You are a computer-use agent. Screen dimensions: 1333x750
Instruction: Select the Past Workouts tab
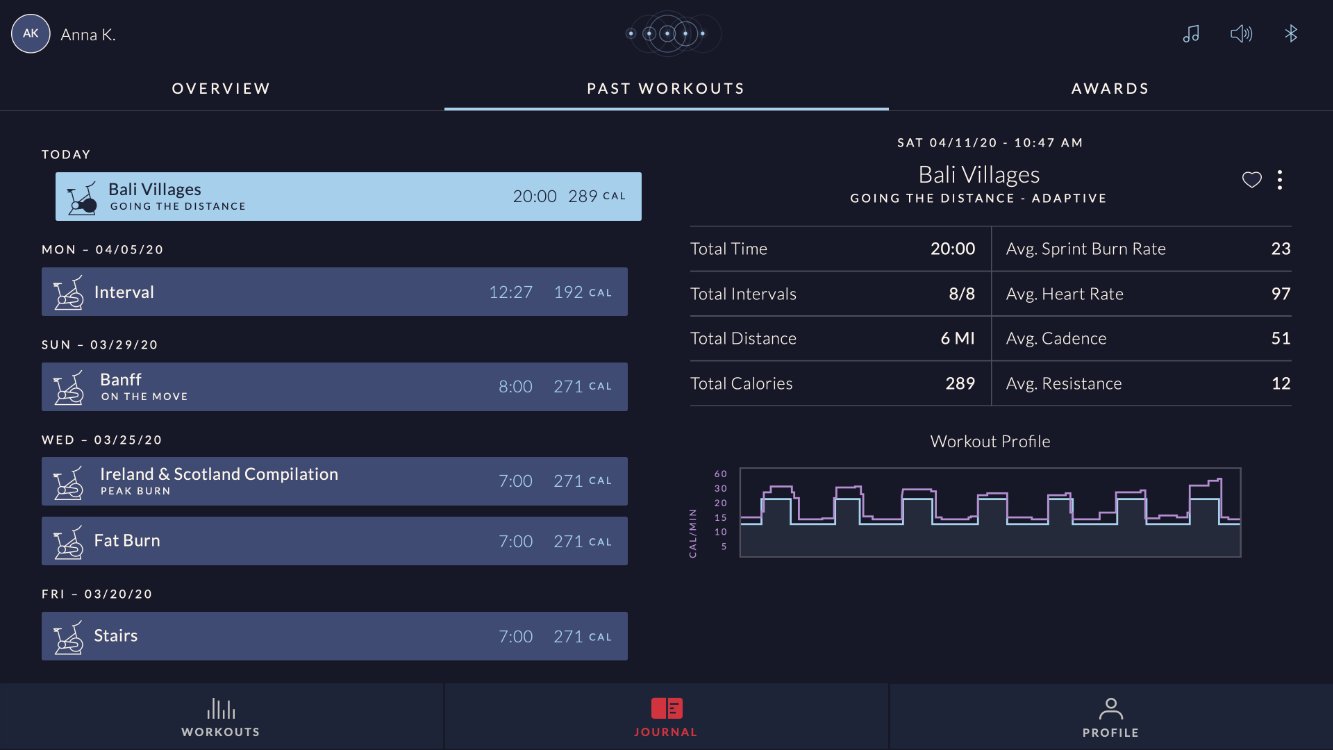[666, 88]
